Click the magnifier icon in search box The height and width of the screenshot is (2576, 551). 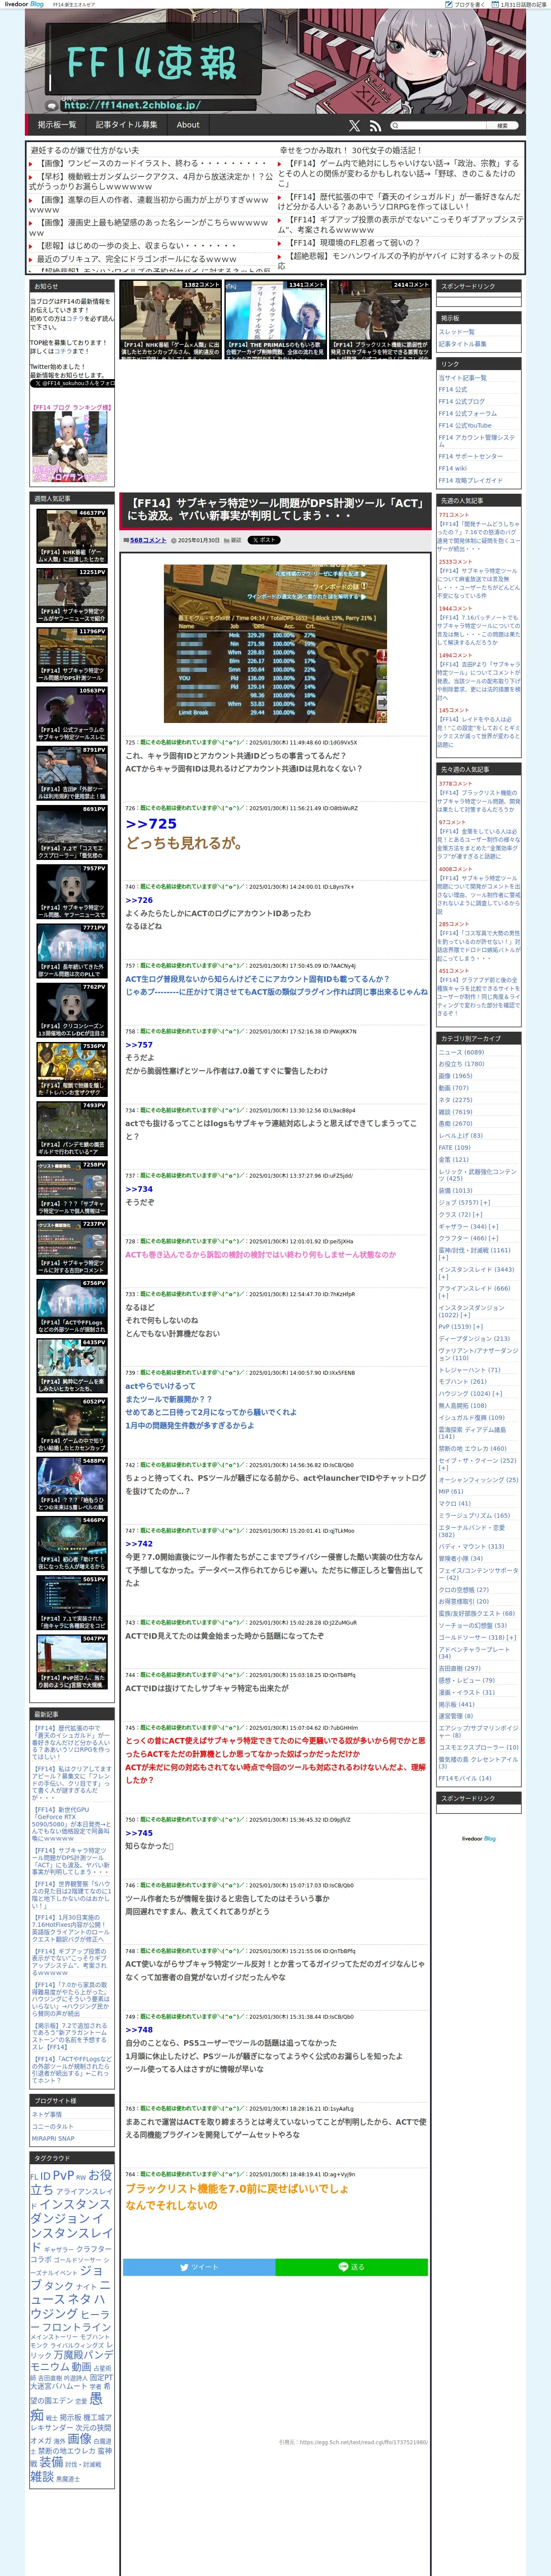(x=395, y=126)
